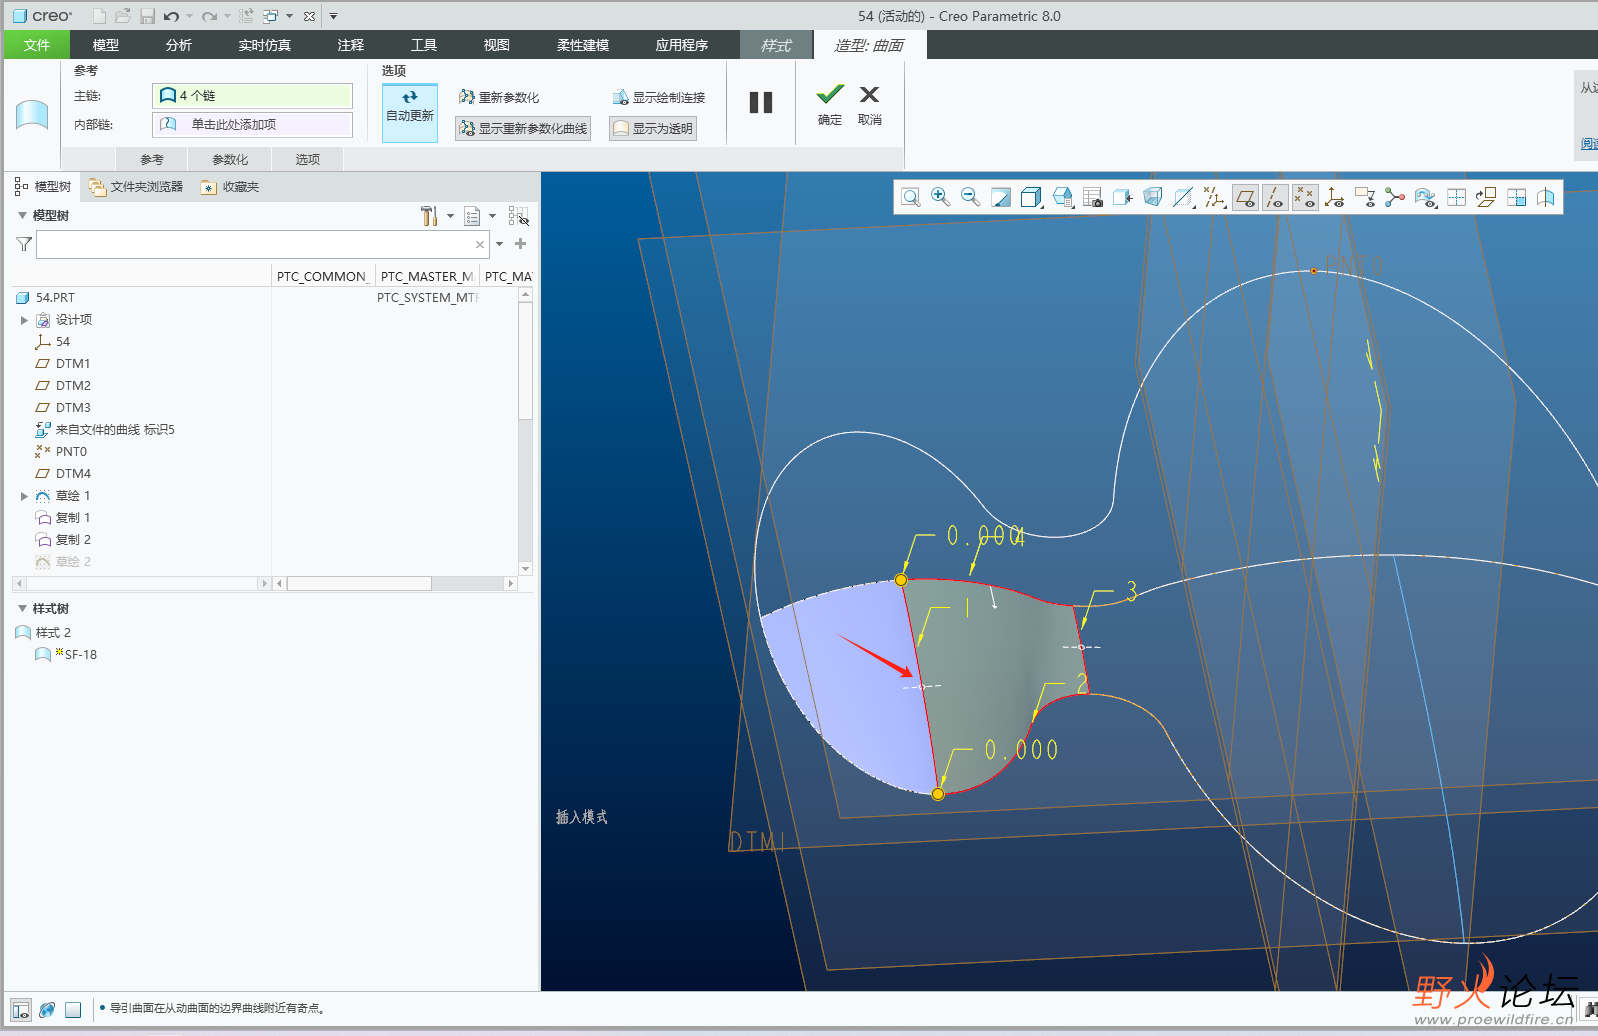Click the close window X icon in quick access toolbar
1598x1036 pixels.
[x=310, y=16]
